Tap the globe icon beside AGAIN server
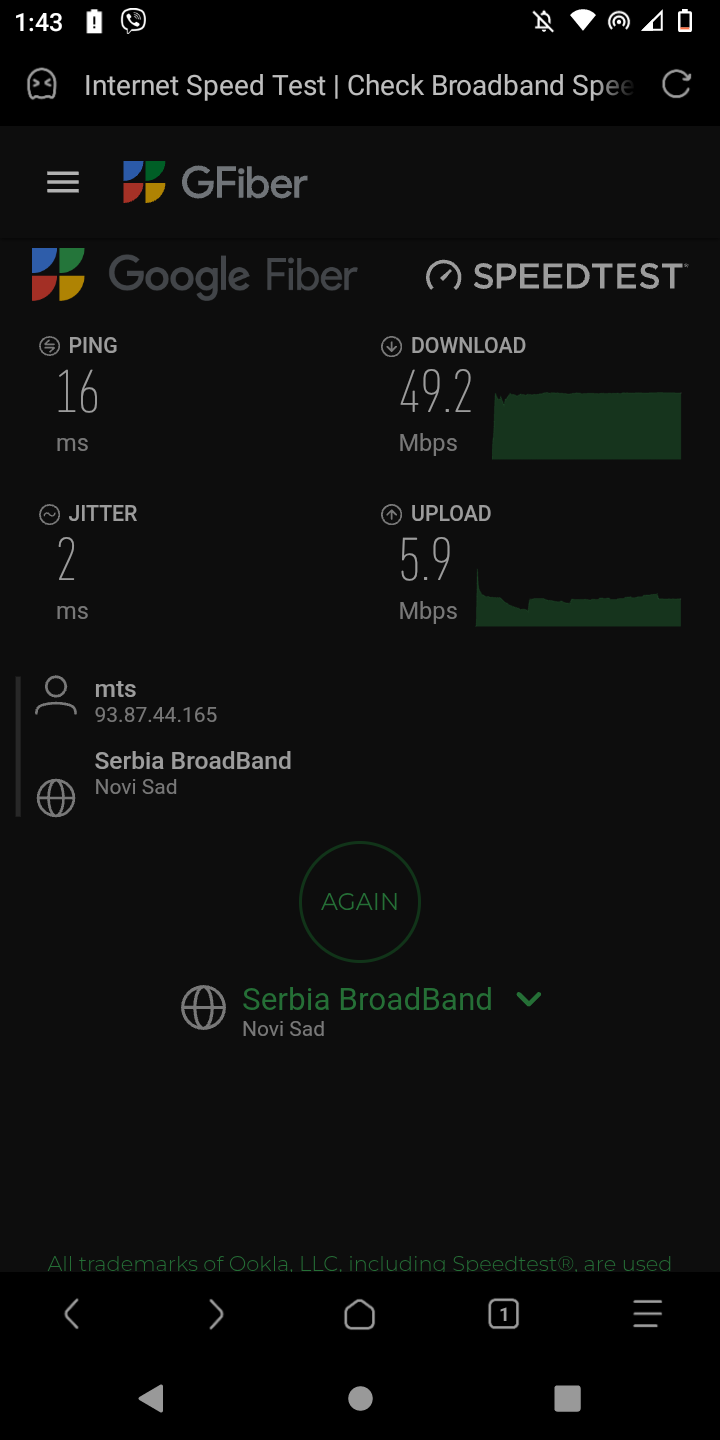The image size is (720, 1440). coord(203,1008)
